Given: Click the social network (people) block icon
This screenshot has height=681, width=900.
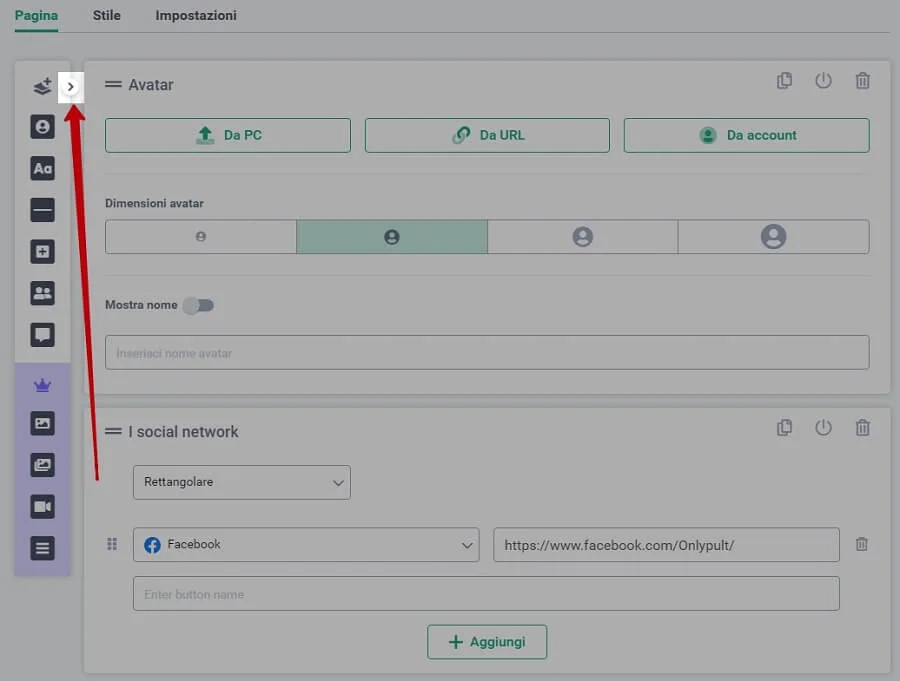Looking at the screenshot, I should pyautogui.click(x=42, y=293).
